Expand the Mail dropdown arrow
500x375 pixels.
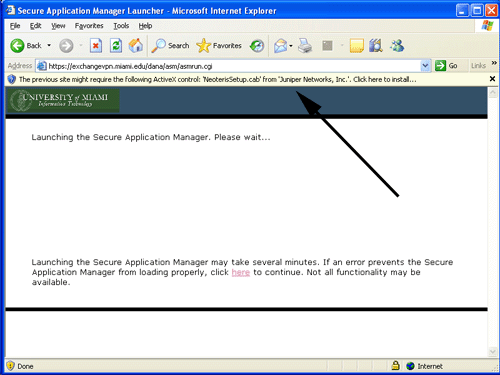click(291, 46)
